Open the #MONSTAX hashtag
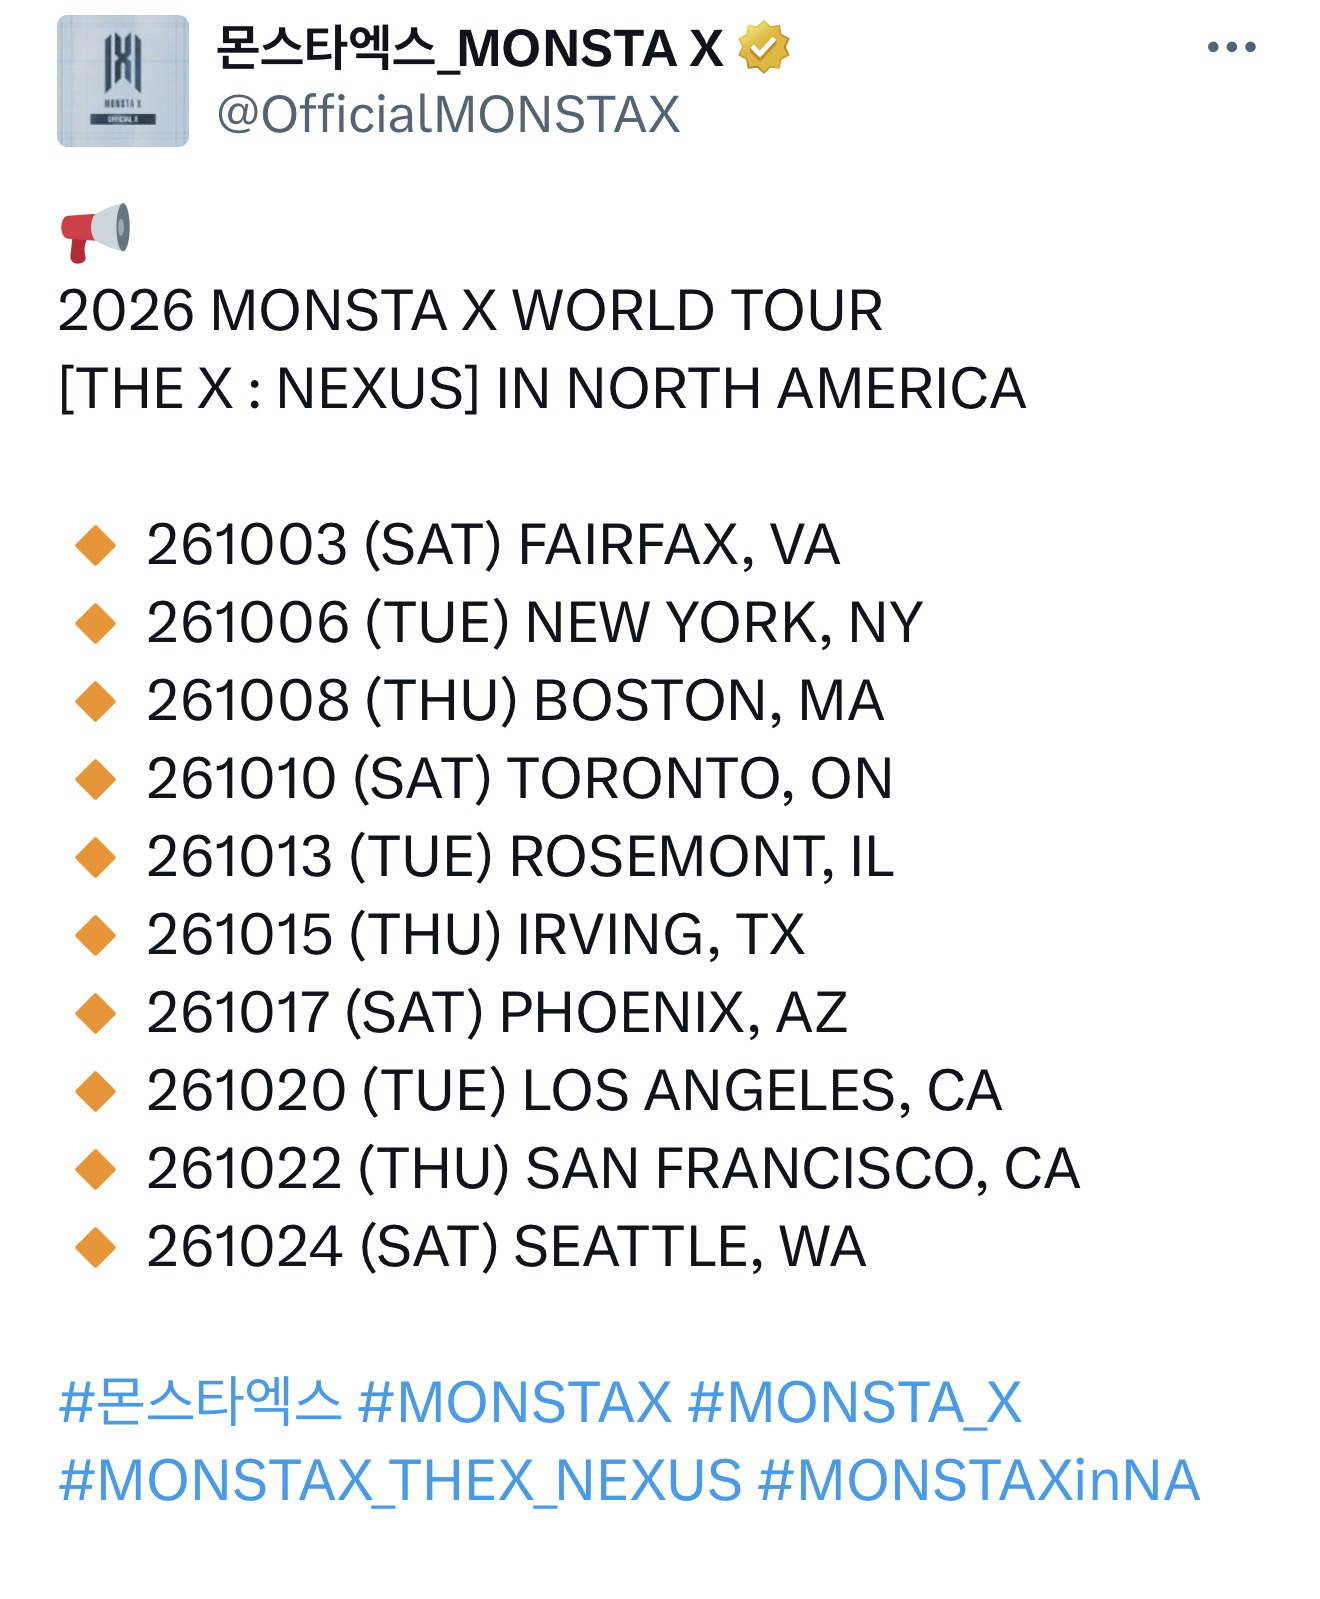The width and height of the screenshot is (1320, 1599). coord(514,1402)
